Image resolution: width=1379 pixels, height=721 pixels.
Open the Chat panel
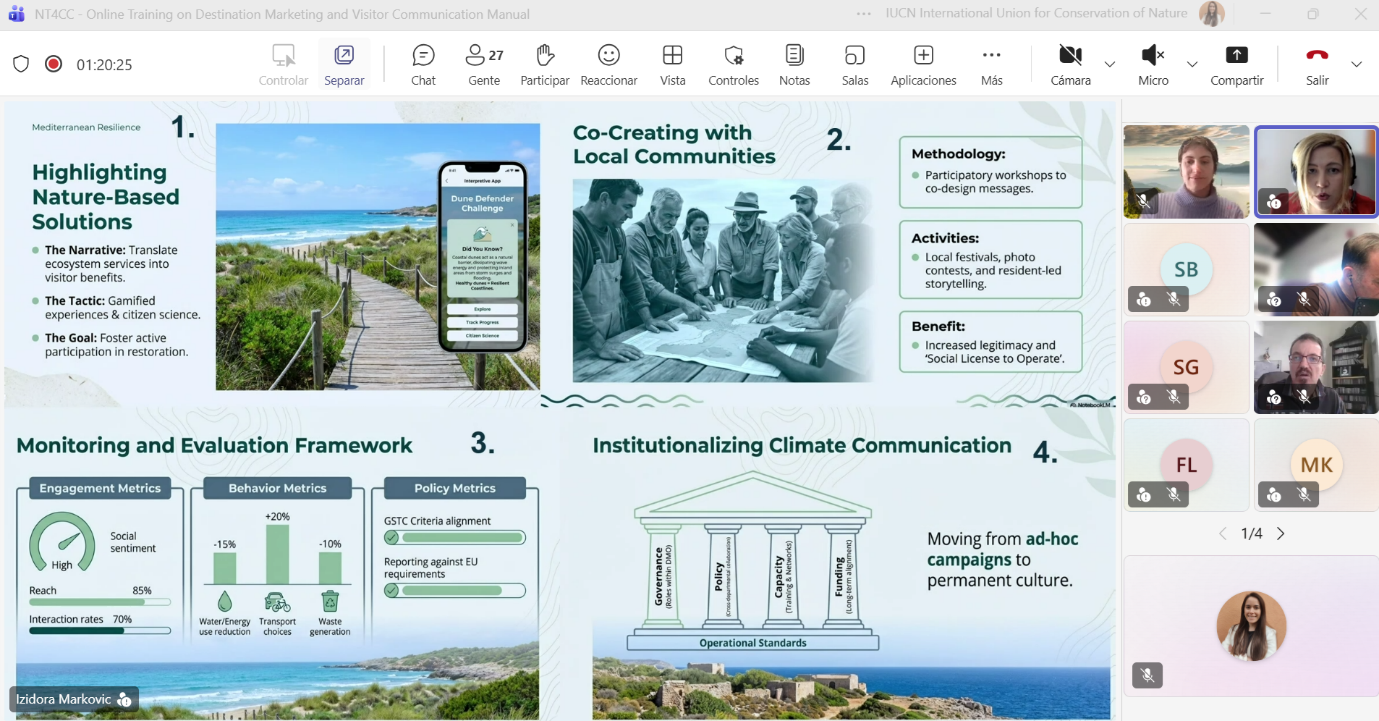(423, 65)
